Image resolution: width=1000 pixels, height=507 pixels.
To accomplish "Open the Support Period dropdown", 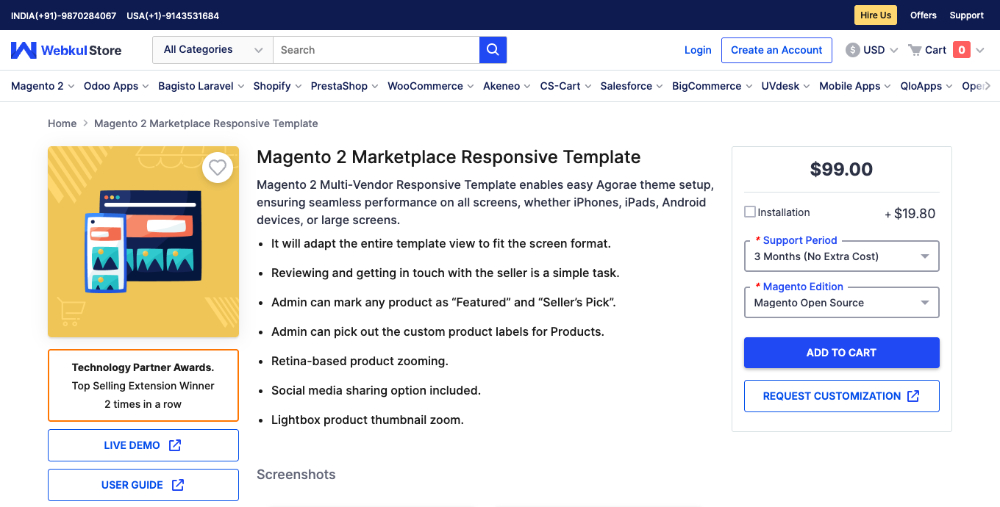I will (841, 256).
